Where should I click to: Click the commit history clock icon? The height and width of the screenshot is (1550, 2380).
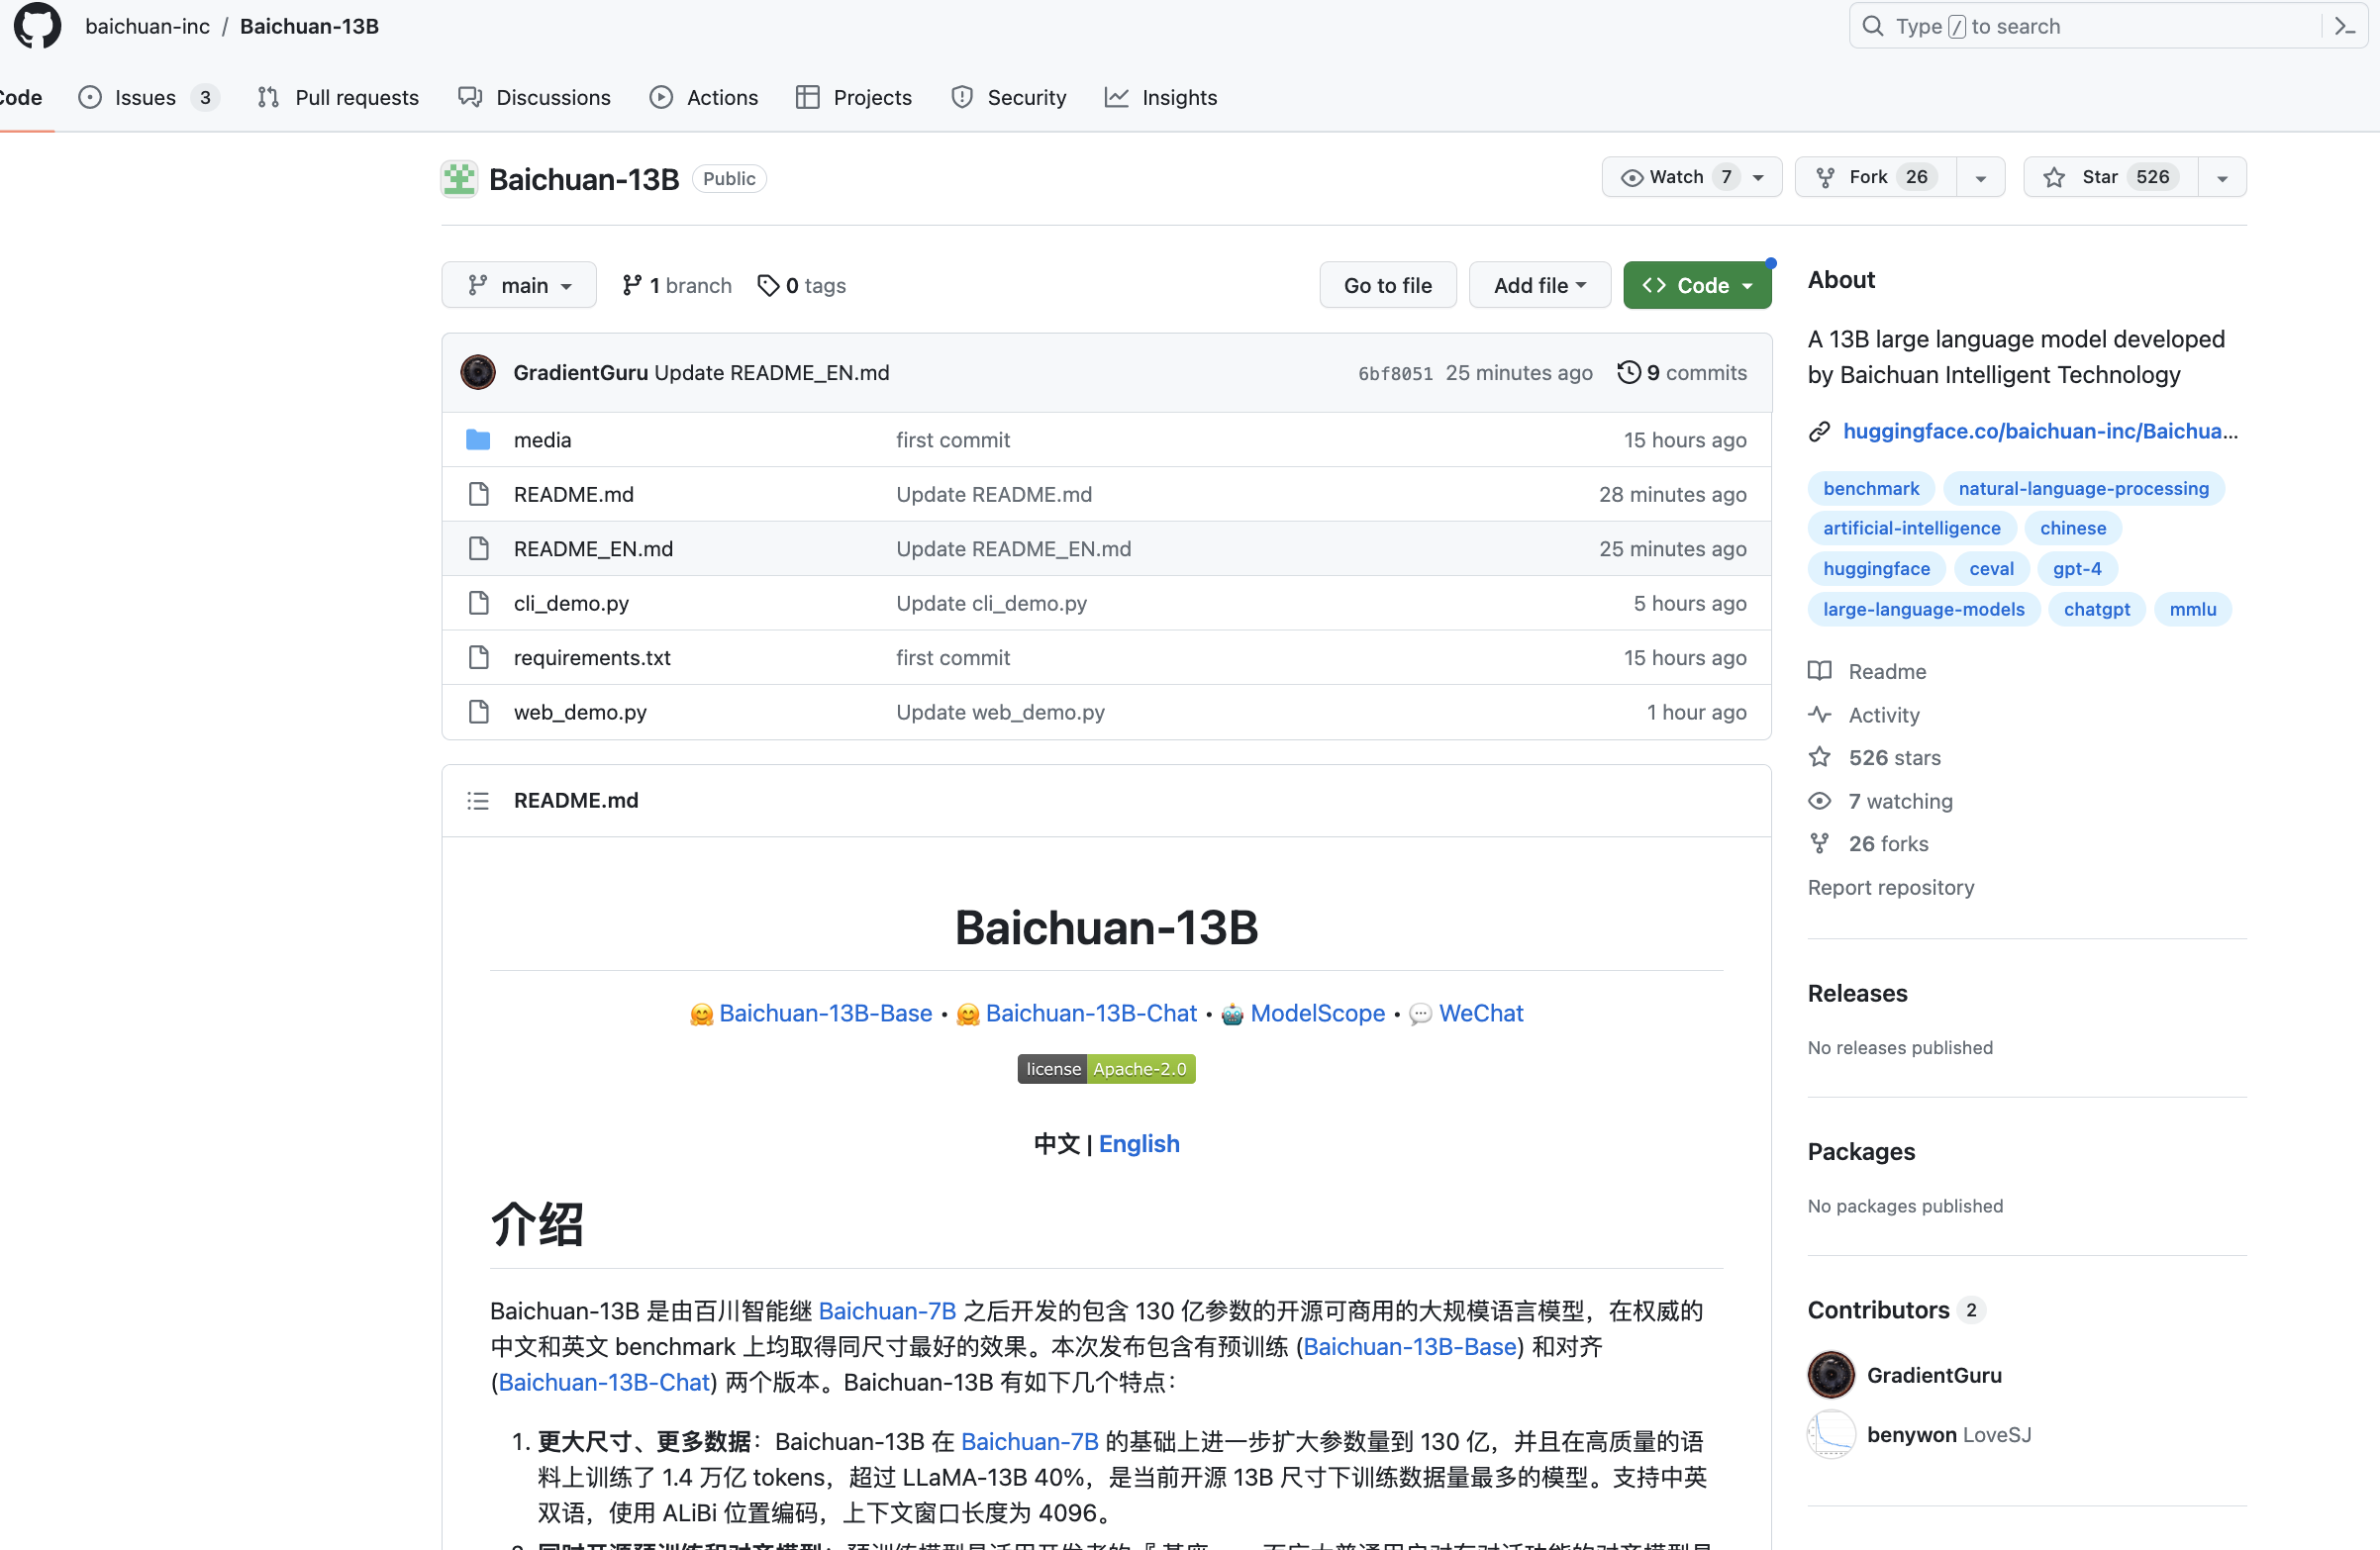1629,372
